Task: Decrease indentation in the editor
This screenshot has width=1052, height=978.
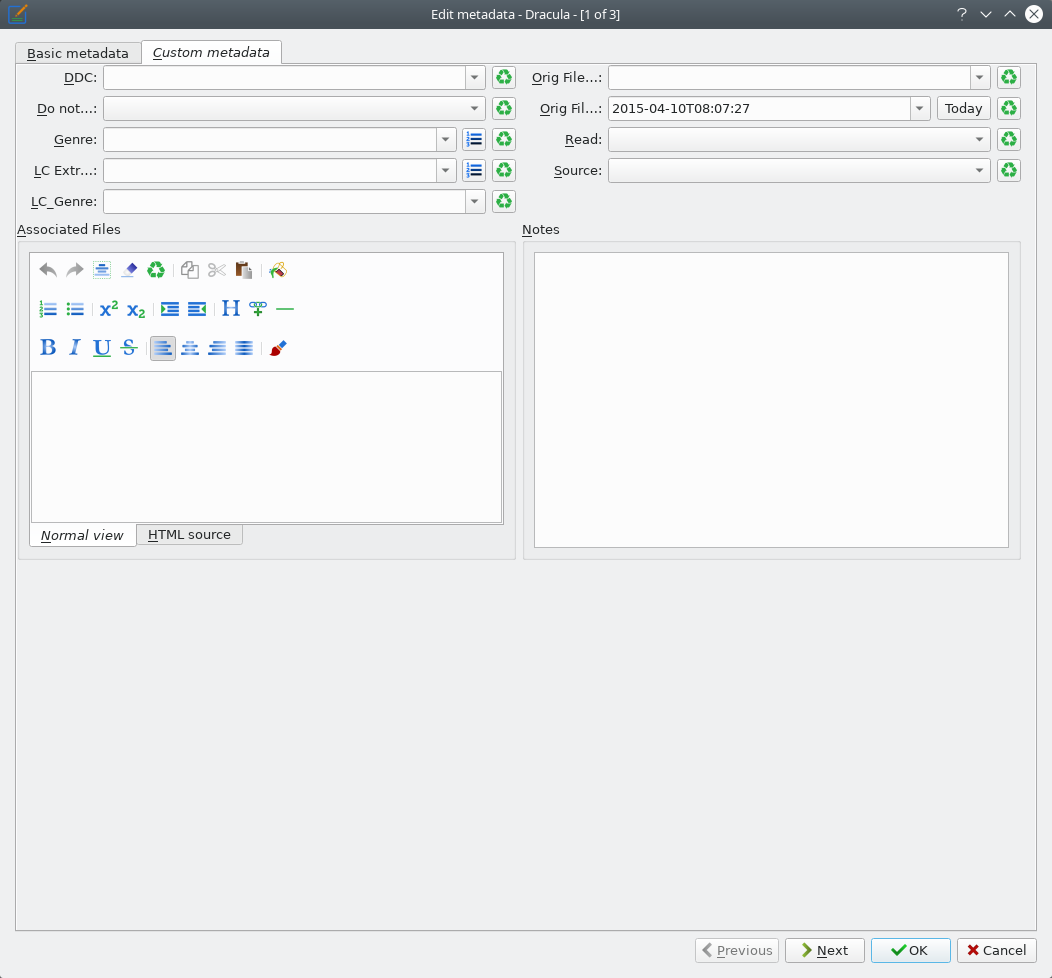Action: tap(197, 309)
